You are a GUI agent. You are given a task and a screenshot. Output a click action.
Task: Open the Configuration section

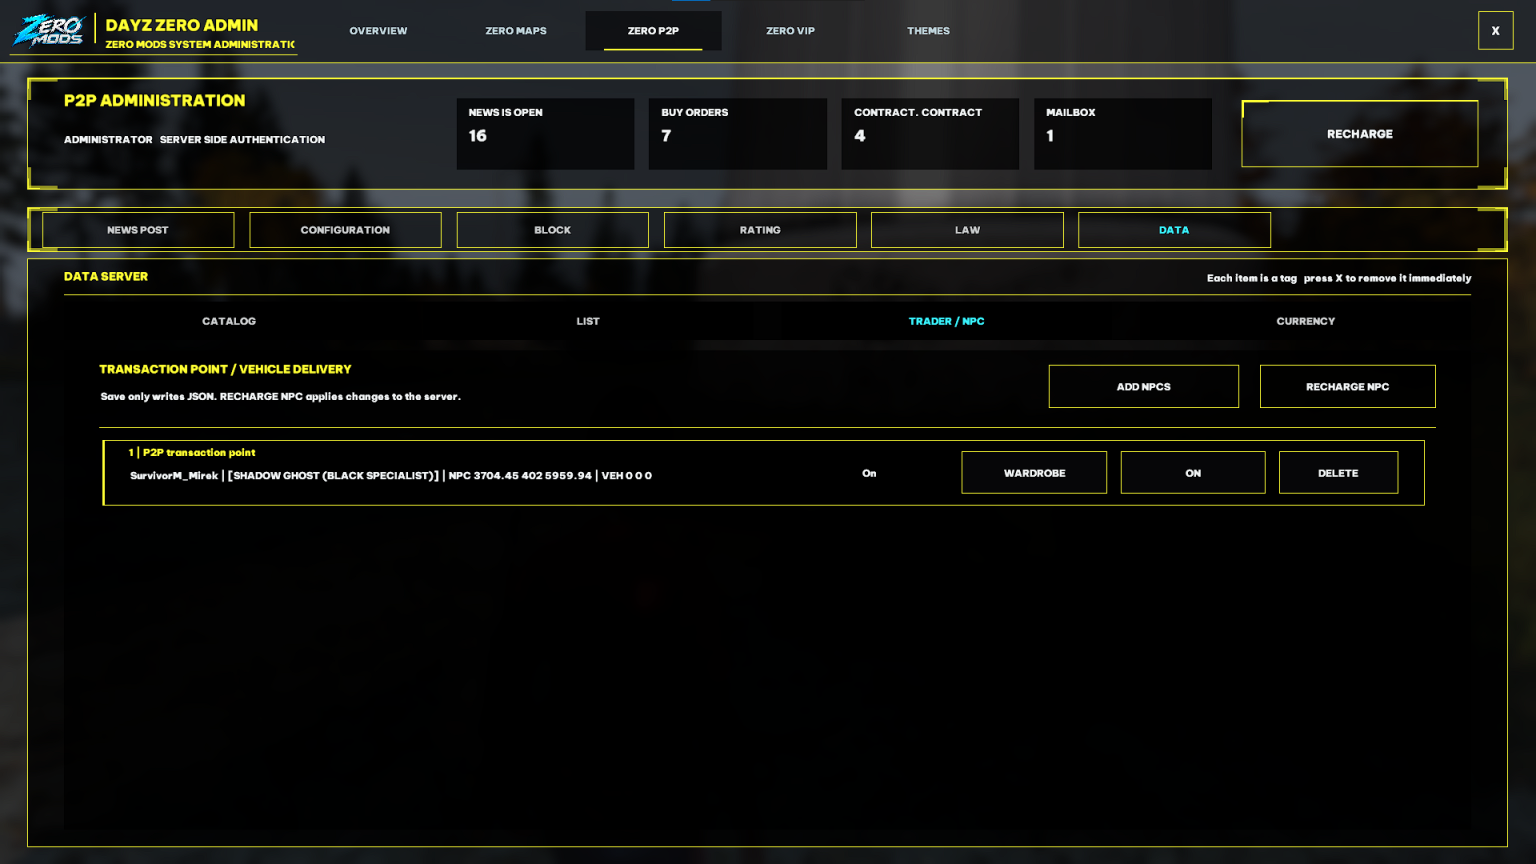pyautogui.click(x=345, y=230)
